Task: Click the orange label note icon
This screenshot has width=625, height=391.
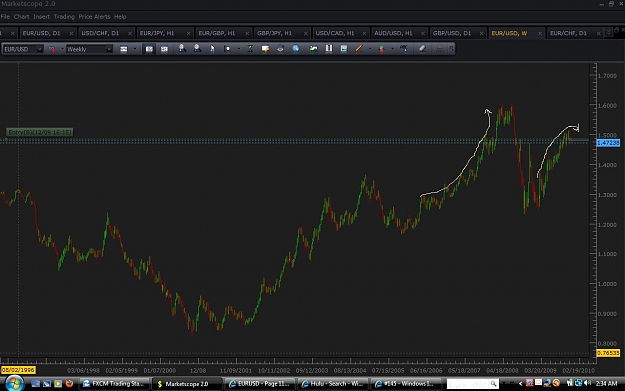Action: pyautogui.click(x=265, y=49)
